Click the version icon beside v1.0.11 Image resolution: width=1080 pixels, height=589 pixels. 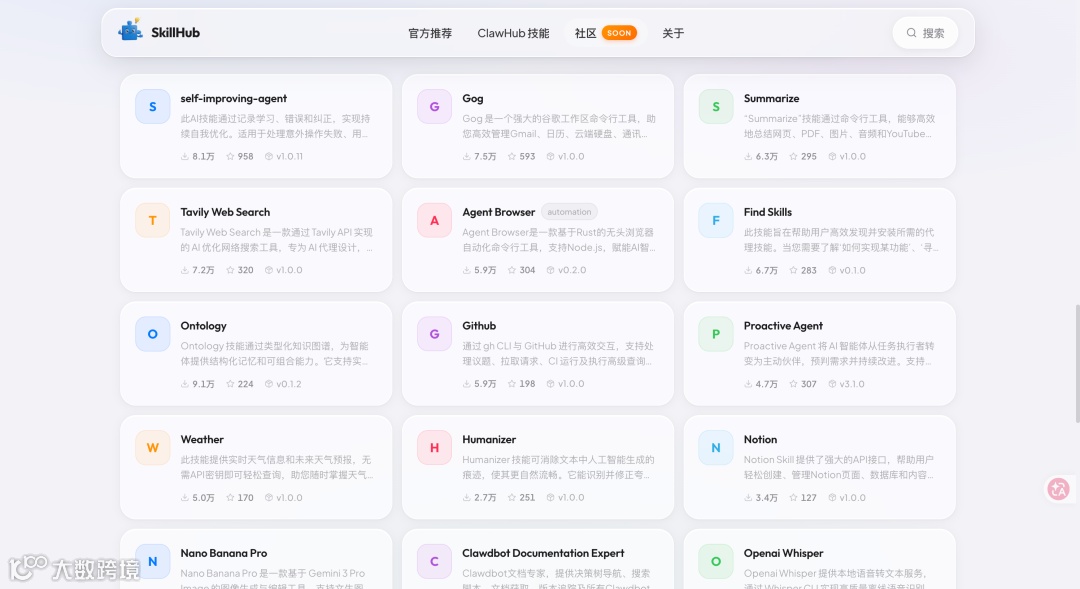[x=269, y=156]
